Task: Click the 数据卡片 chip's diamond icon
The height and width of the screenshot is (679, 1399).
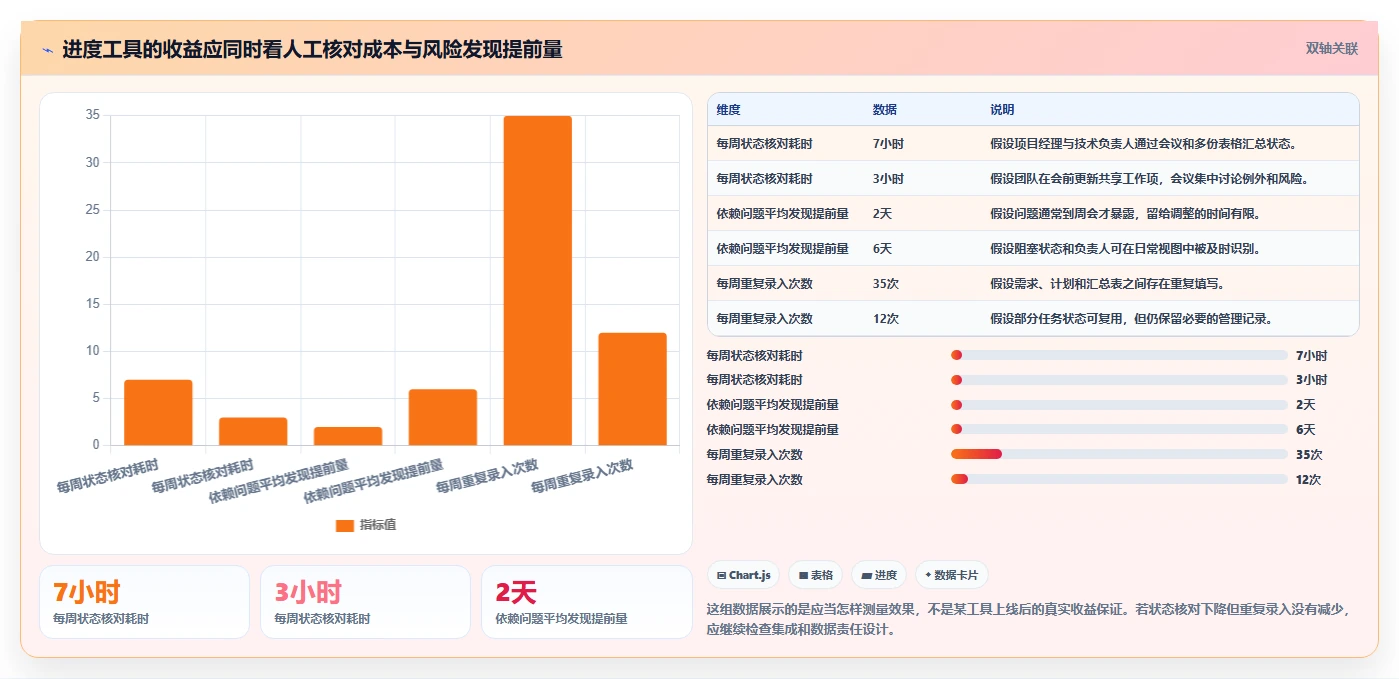Action: [x=928, y=575]
